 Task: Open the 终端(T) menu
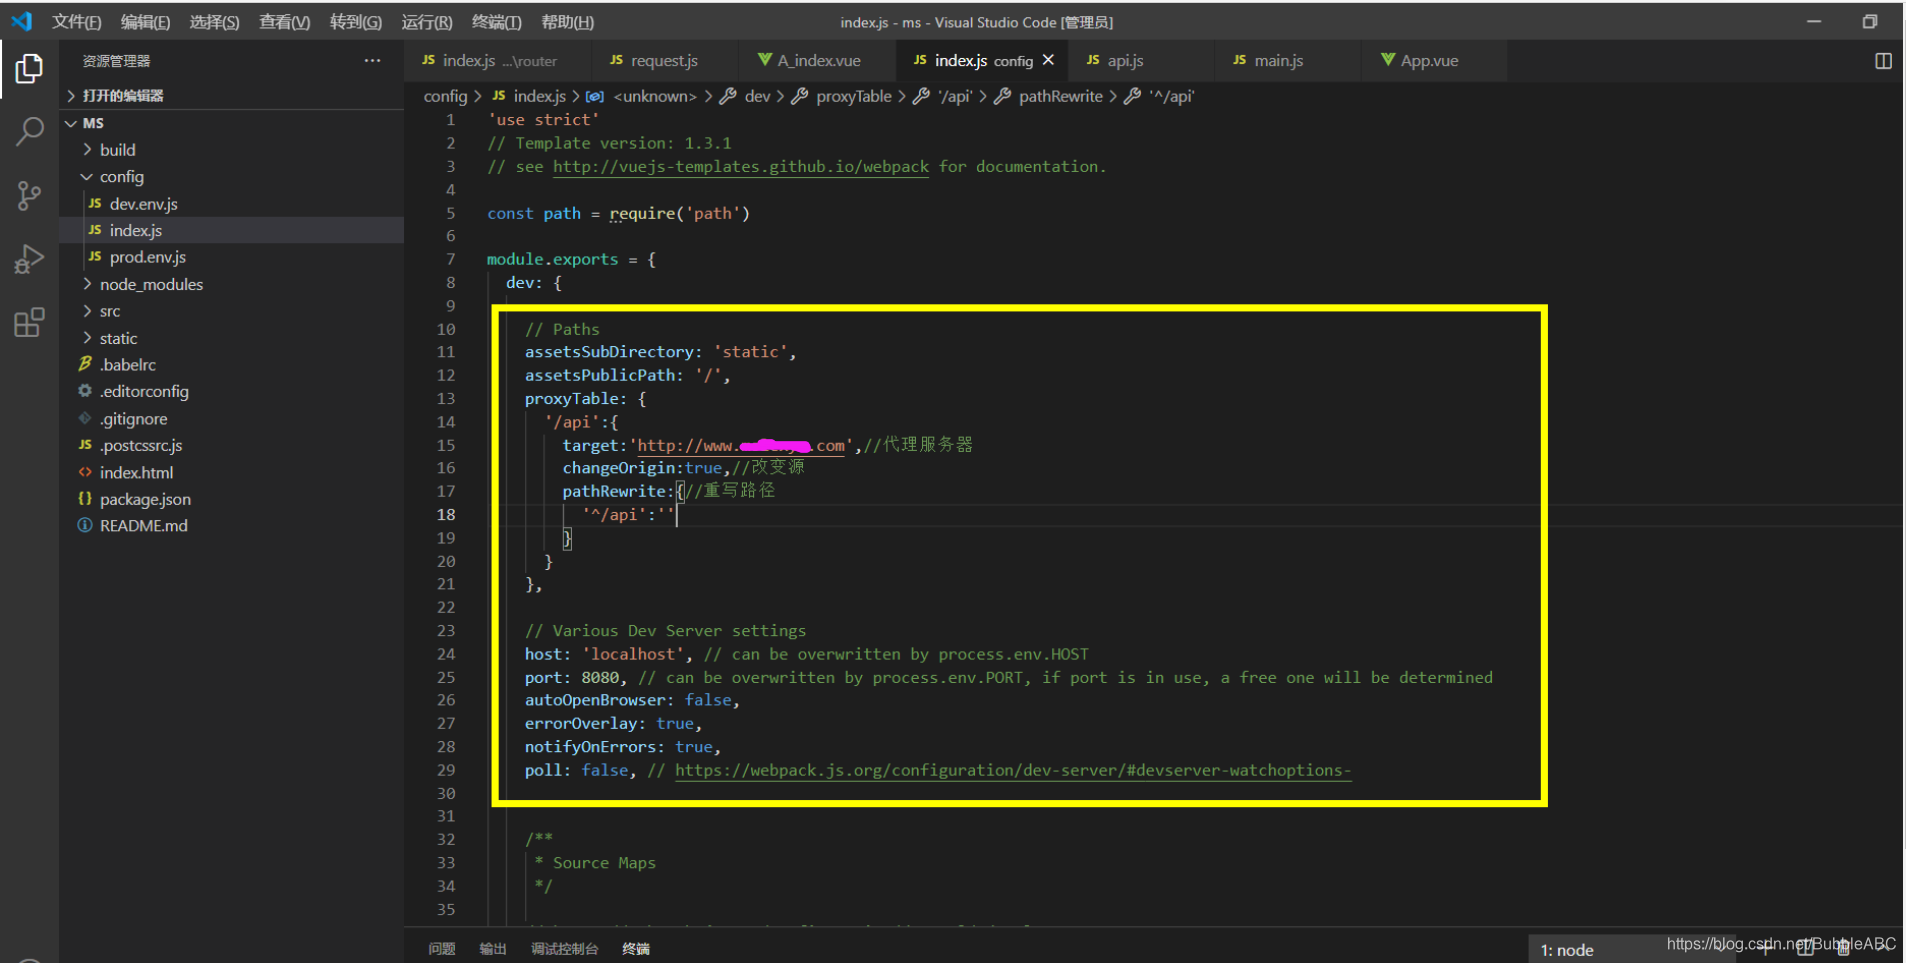496,22
